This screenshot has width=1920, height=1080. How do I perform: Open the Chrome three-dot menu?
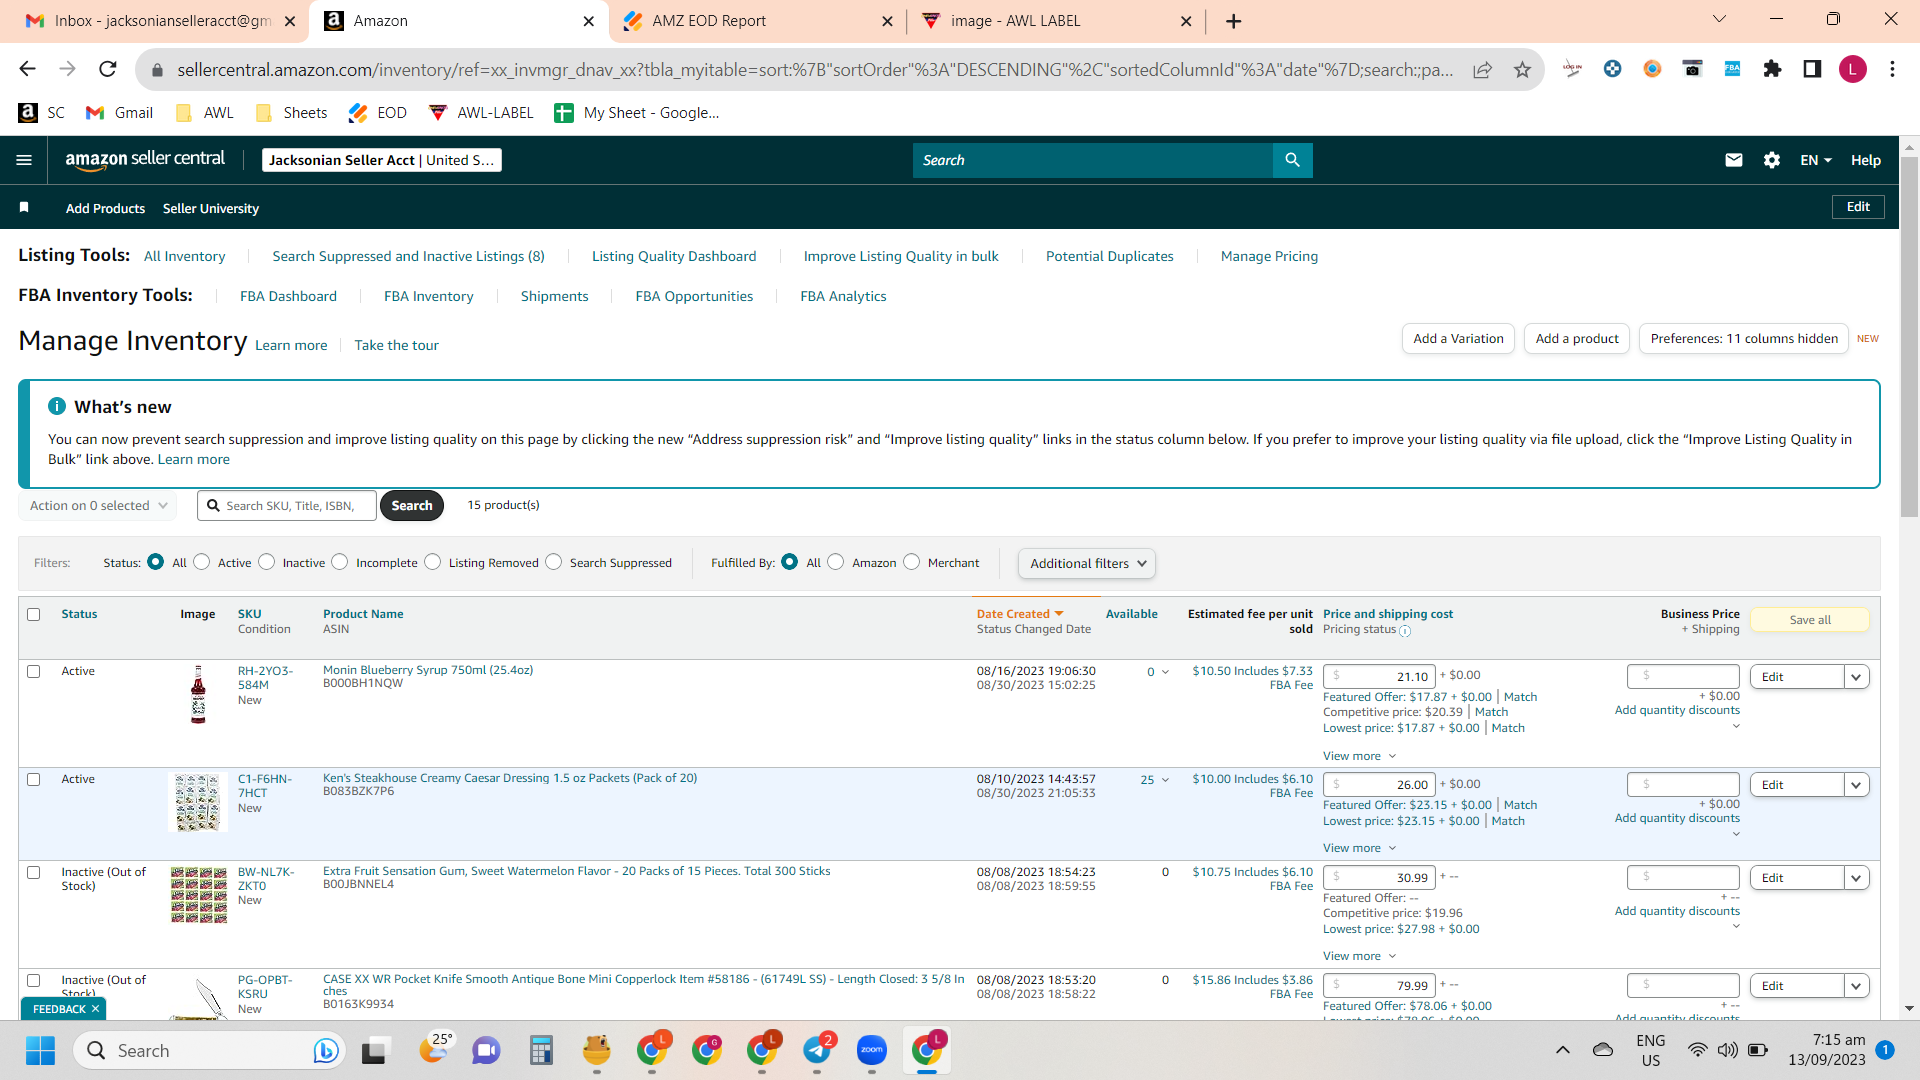coord(1892,69)
